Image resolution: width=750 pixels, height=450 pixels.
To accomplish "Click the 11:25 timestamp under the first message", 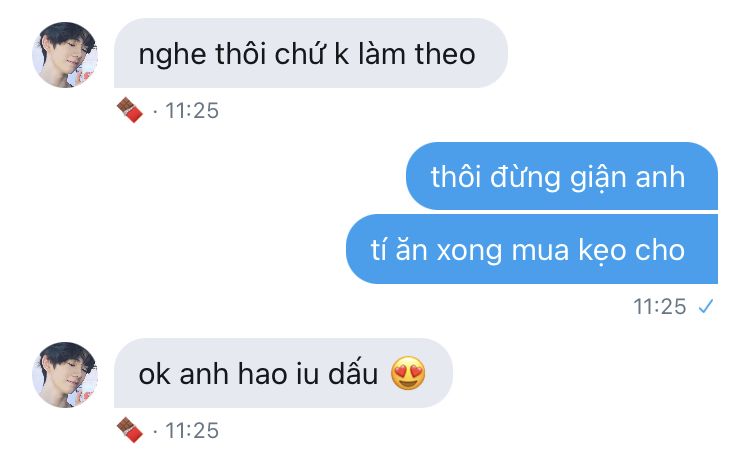I will pyautogui.click(x=192, y=111).
